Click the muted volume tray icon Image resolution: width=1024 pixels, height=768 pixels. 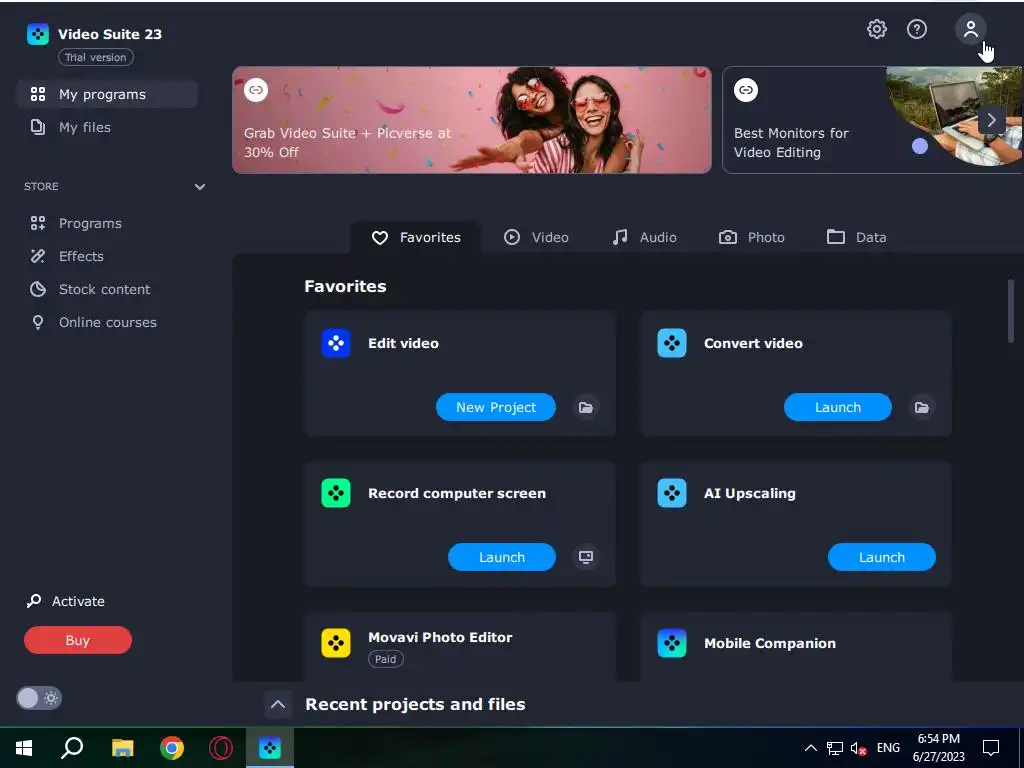point(857,748)
